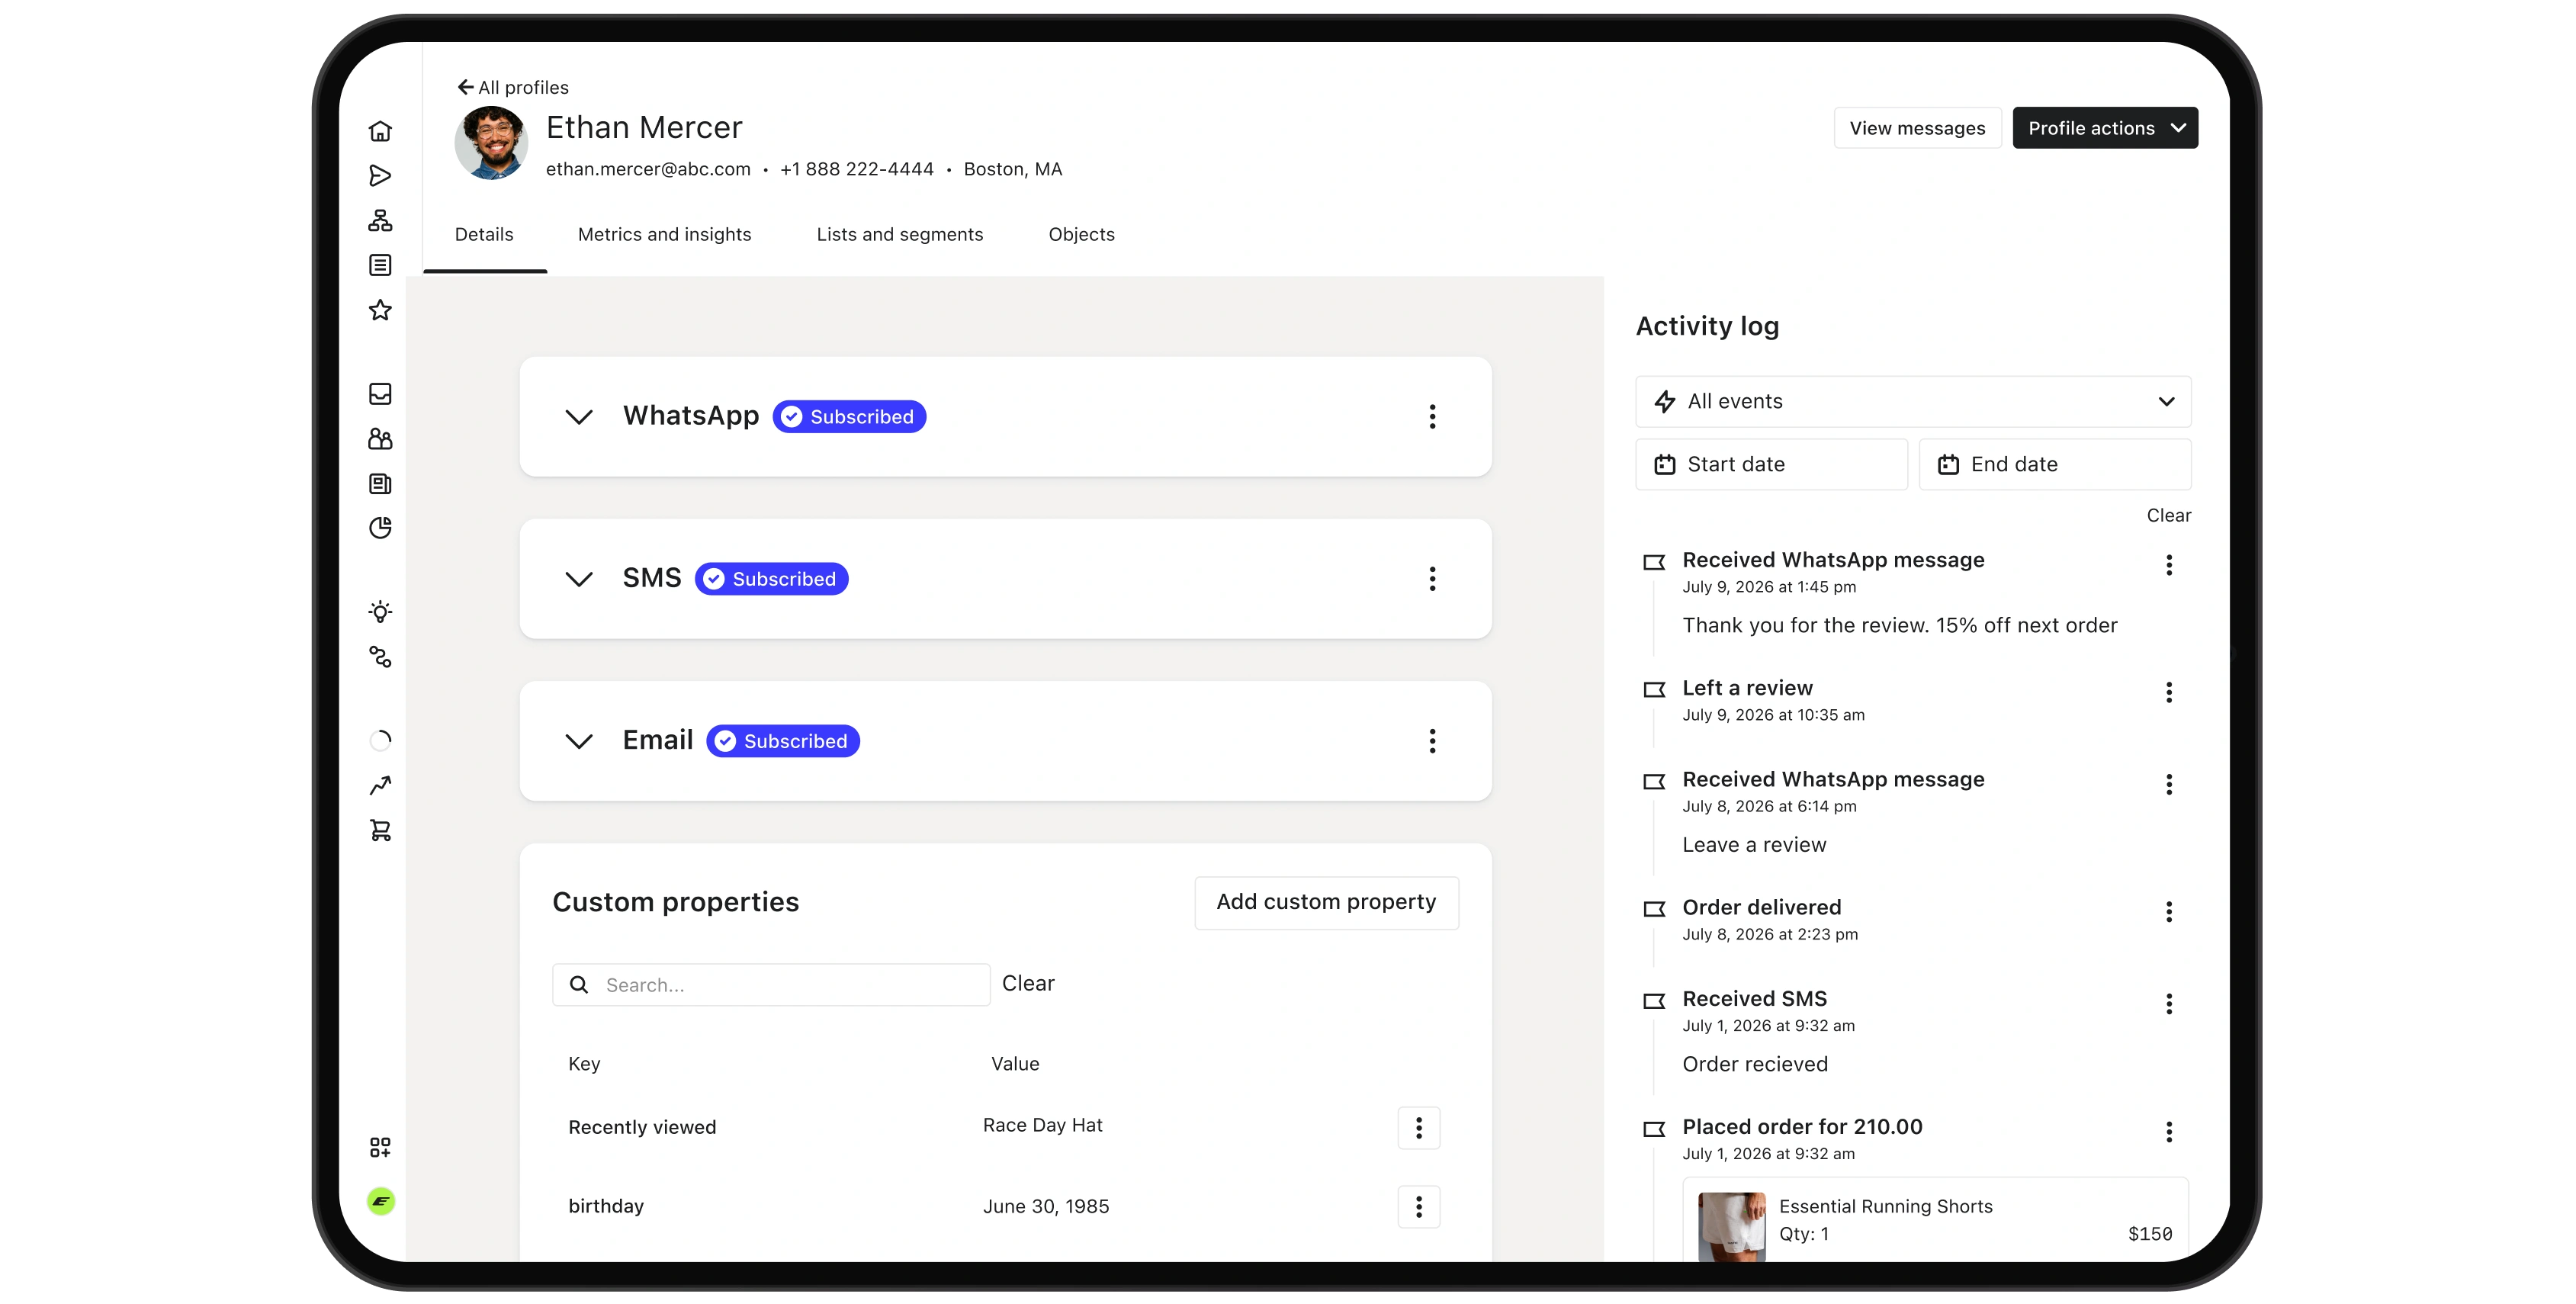Open menu for July 8 WhatsApp message event

click(x=2169, y=785)
